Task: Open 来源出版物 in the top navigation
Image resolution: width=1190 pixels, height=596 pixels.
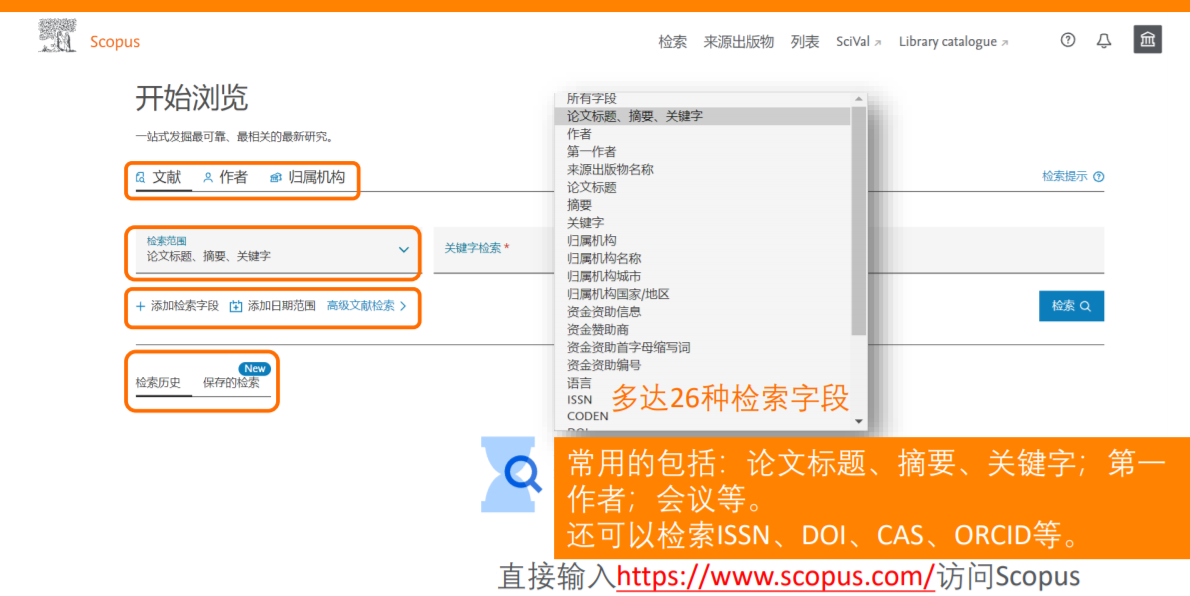Action: coord(738,43)
